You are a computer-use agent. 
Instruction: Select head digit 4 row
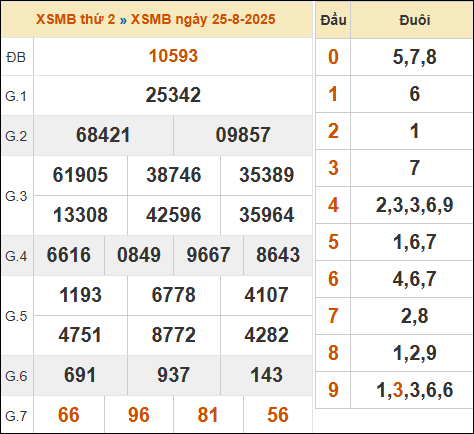pyautogui.click(x=394, y=205)
